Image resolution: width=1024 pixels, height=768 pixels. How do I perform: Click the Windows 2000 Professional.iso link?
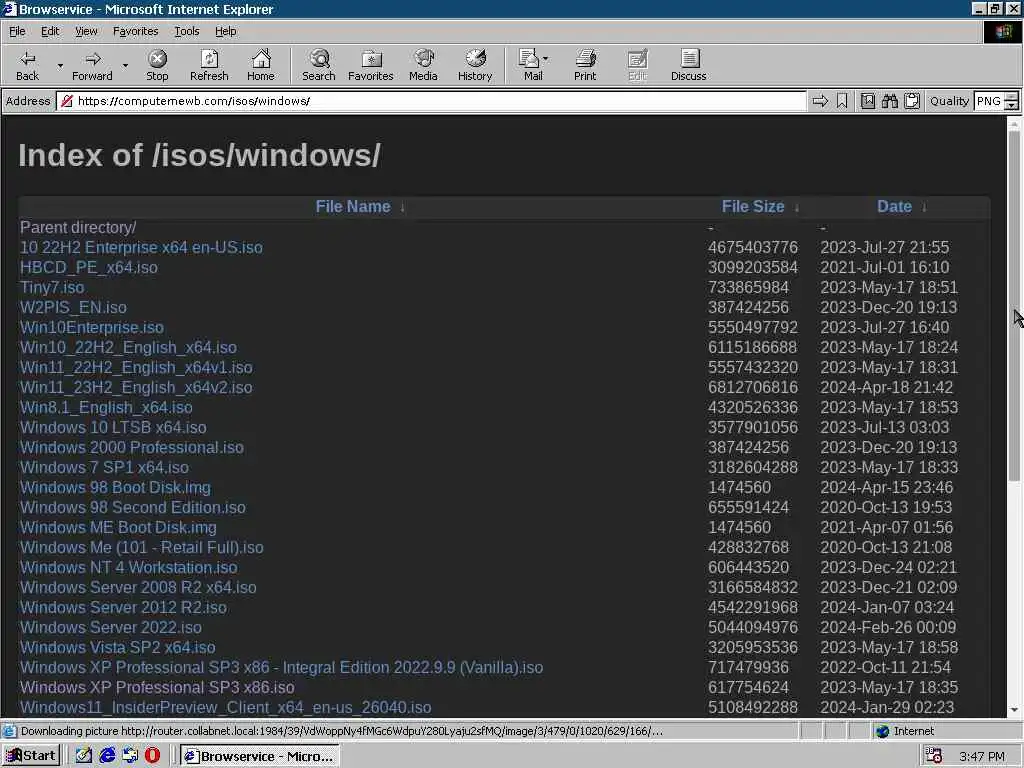tap(131, 447)
